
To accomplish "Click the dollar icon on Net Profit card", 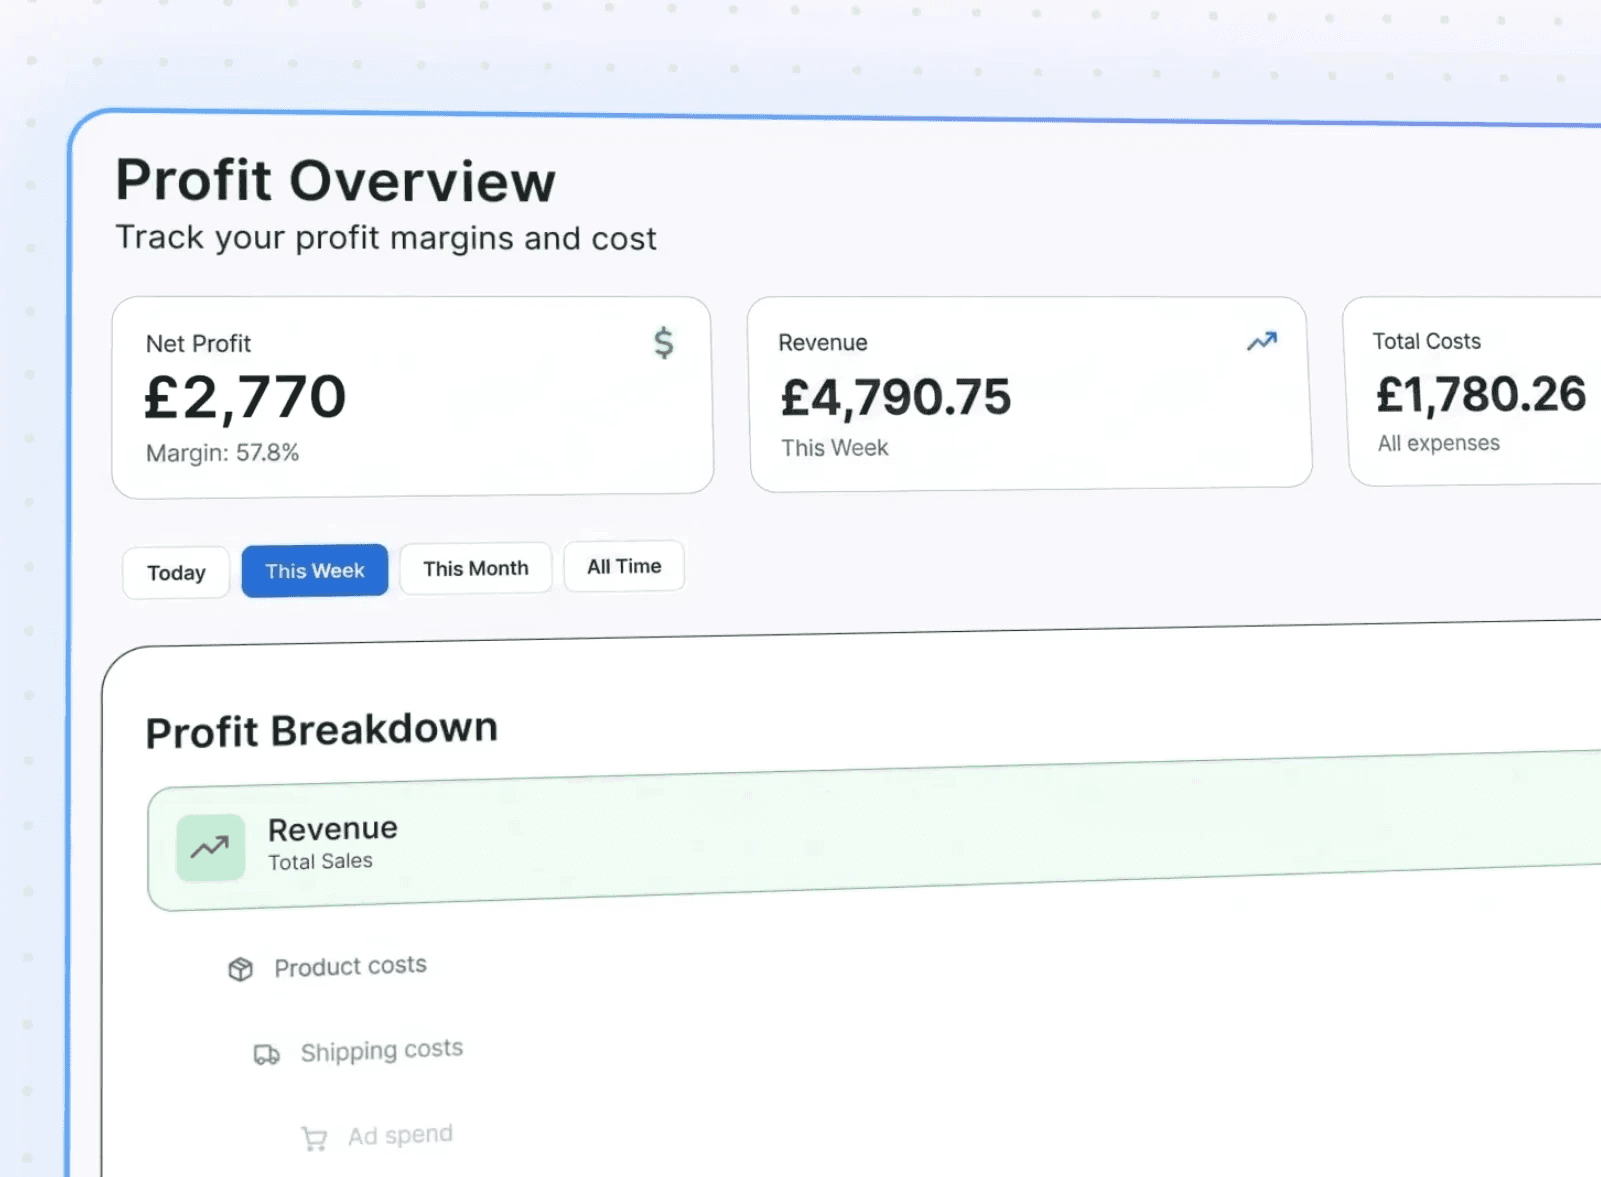I will click(663, 343).
